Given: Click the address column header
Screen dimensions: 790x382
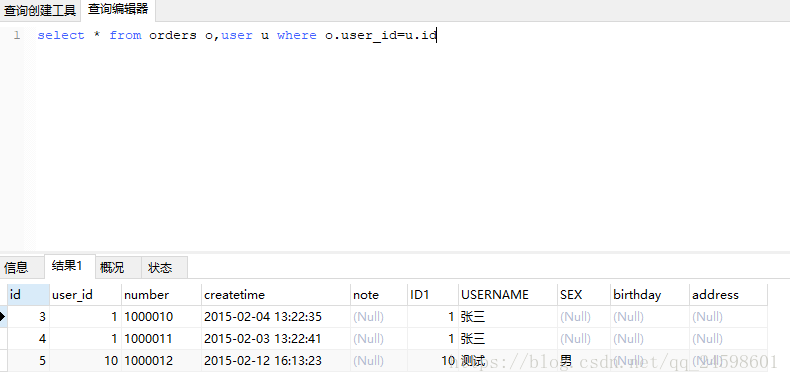Looking at the screenshot, I should [x=729, y=295].
